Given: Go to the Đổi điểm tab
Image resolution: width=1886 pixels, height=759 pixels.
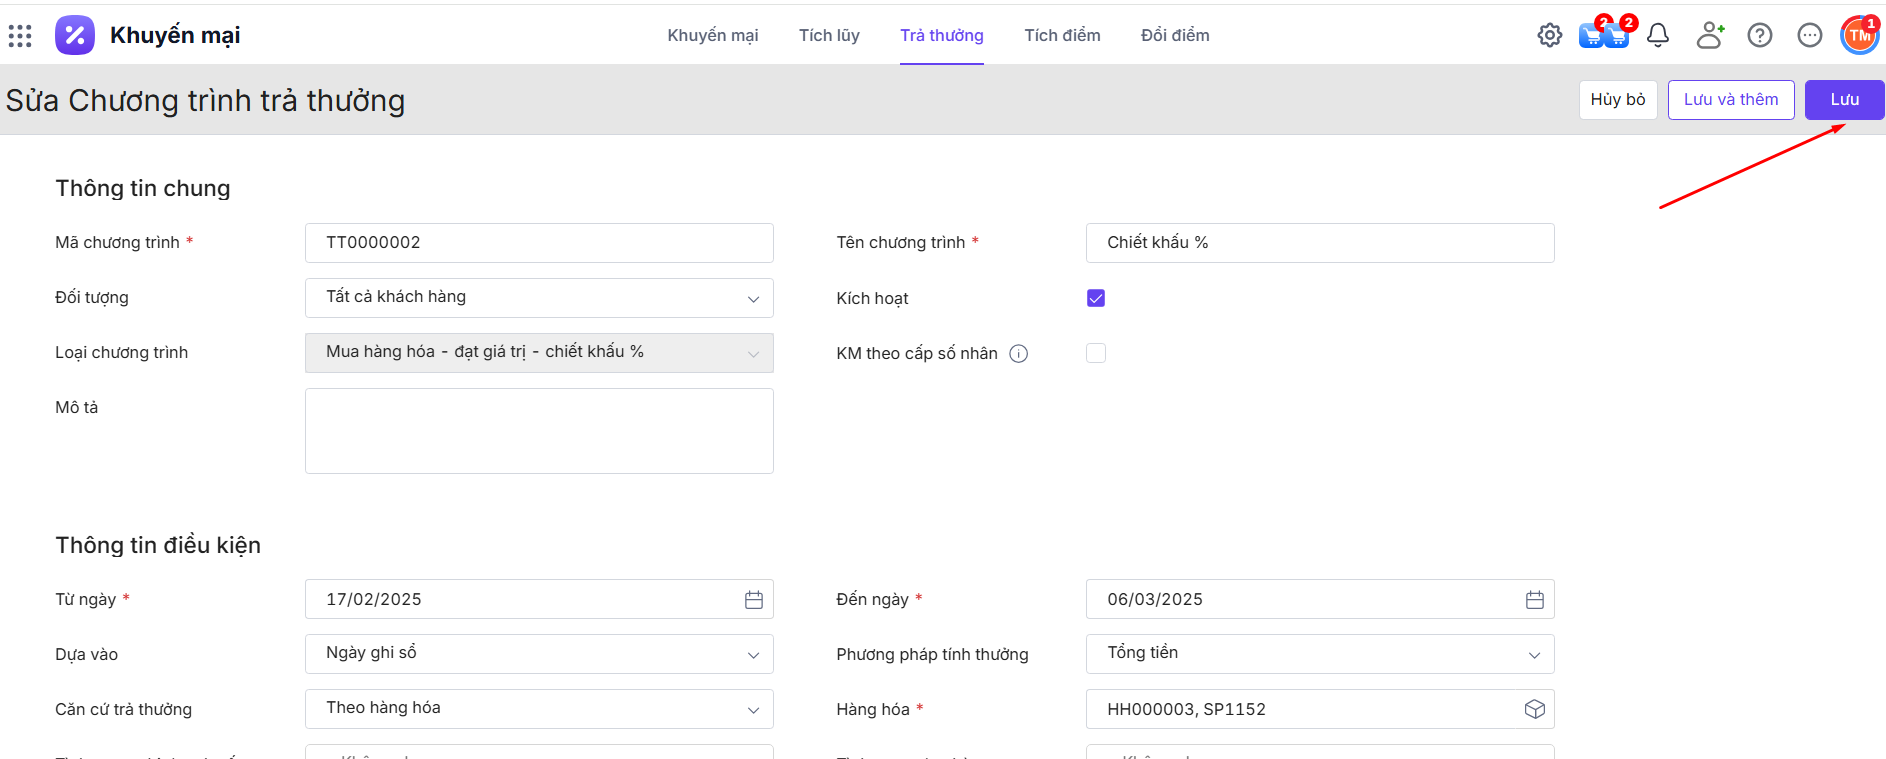Looking at the screenshot, I should point(1174,36).
